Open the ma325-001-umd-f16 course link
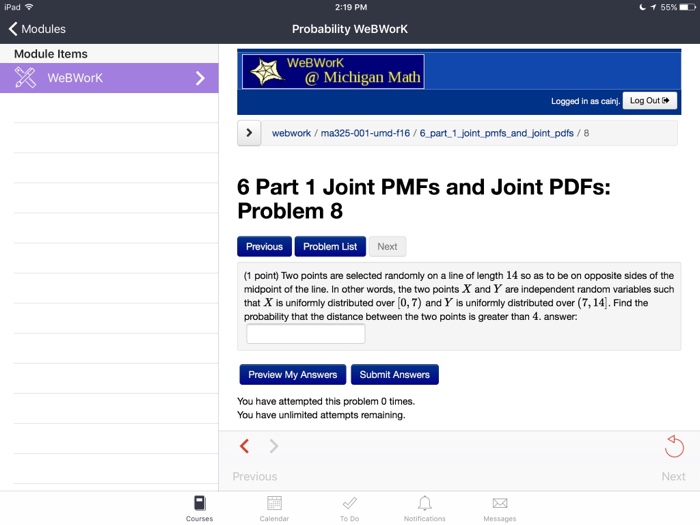 tap(366, 133)
